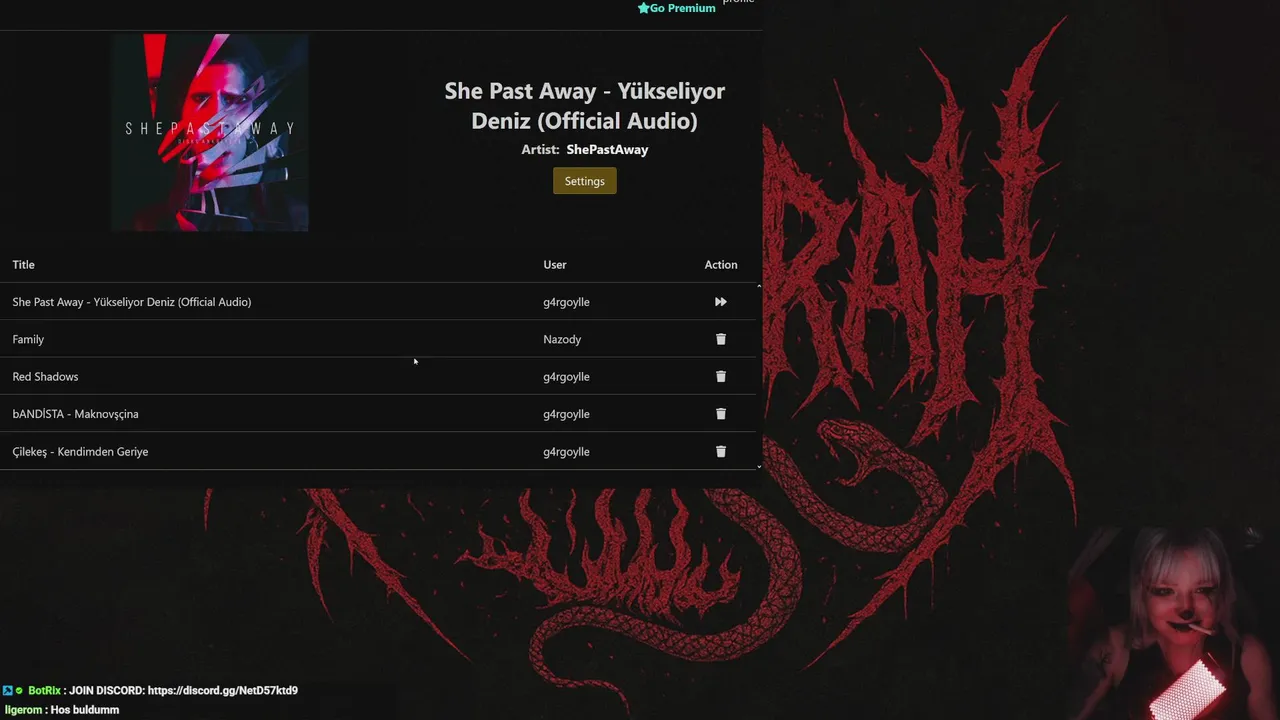This screenshot has width=1280, height=720.
Task: Click the Action column header
Action: [721, 265]
